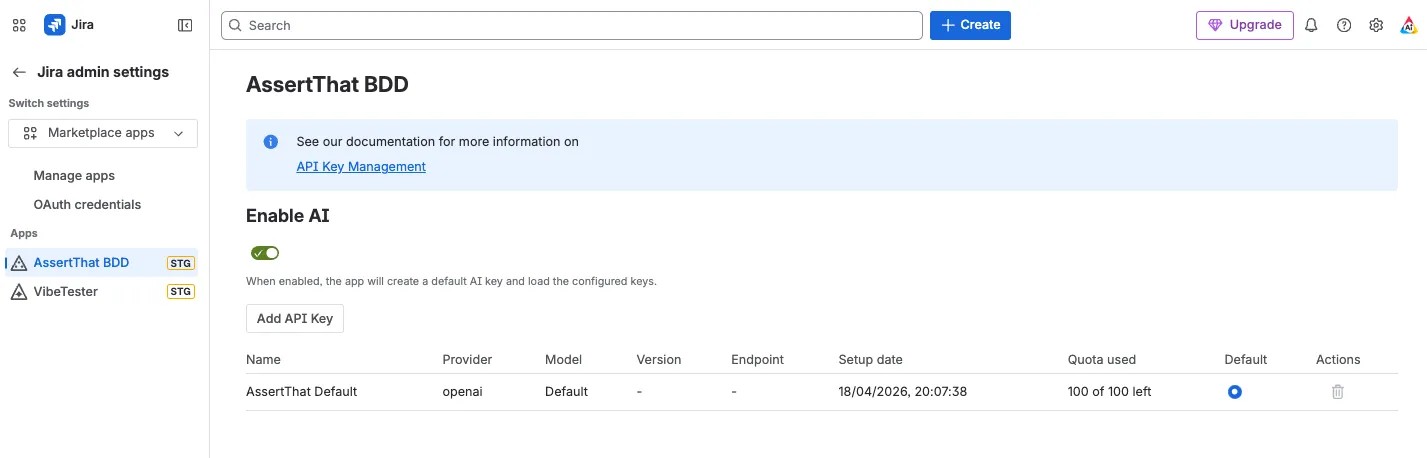Click the Enable AI heading
The height and width of the screenshot is (458, 1427).
coord(288,215)
